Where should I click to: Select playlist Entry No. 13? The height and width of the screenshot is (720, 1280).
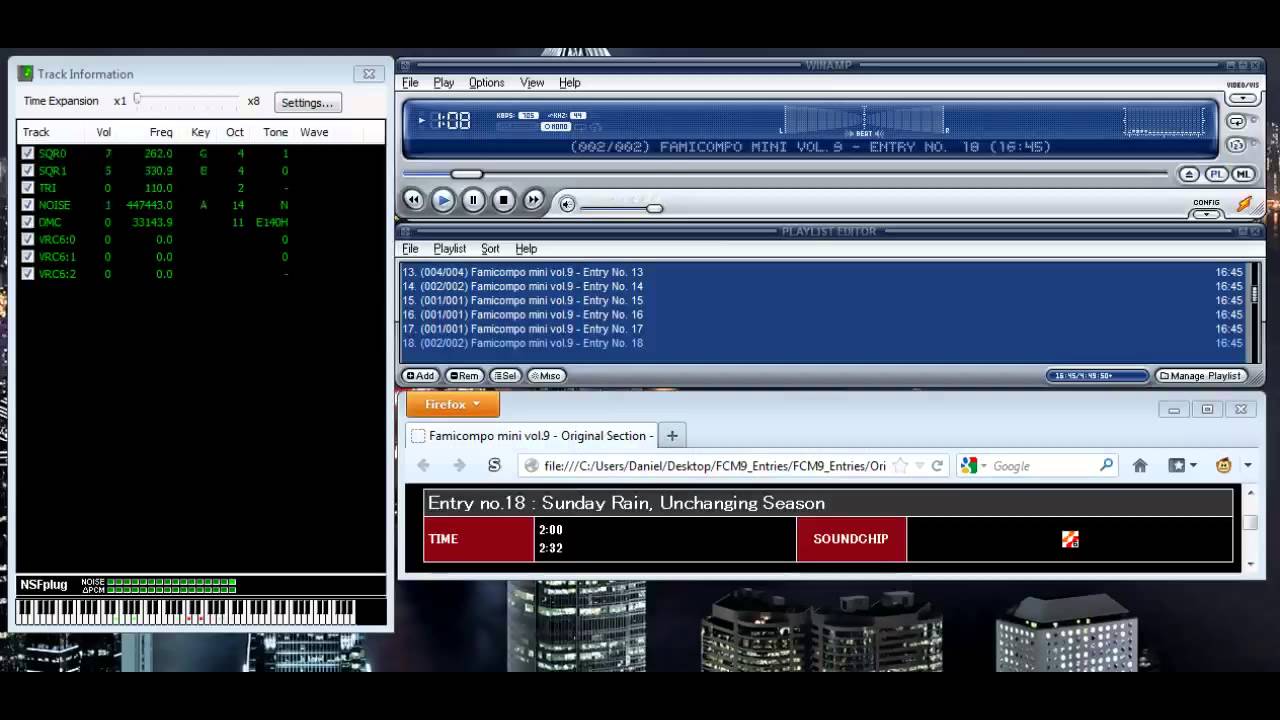(x=825, y=272)
